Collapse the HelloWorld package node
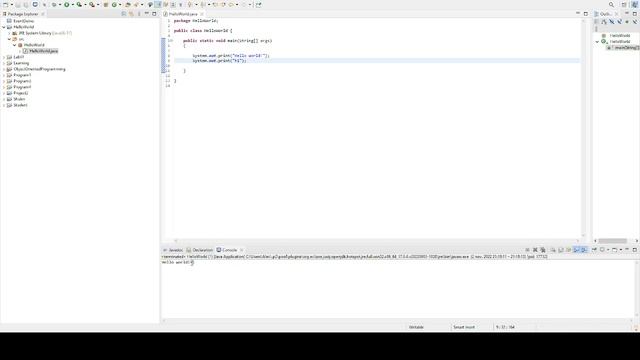 pos(15,45)
